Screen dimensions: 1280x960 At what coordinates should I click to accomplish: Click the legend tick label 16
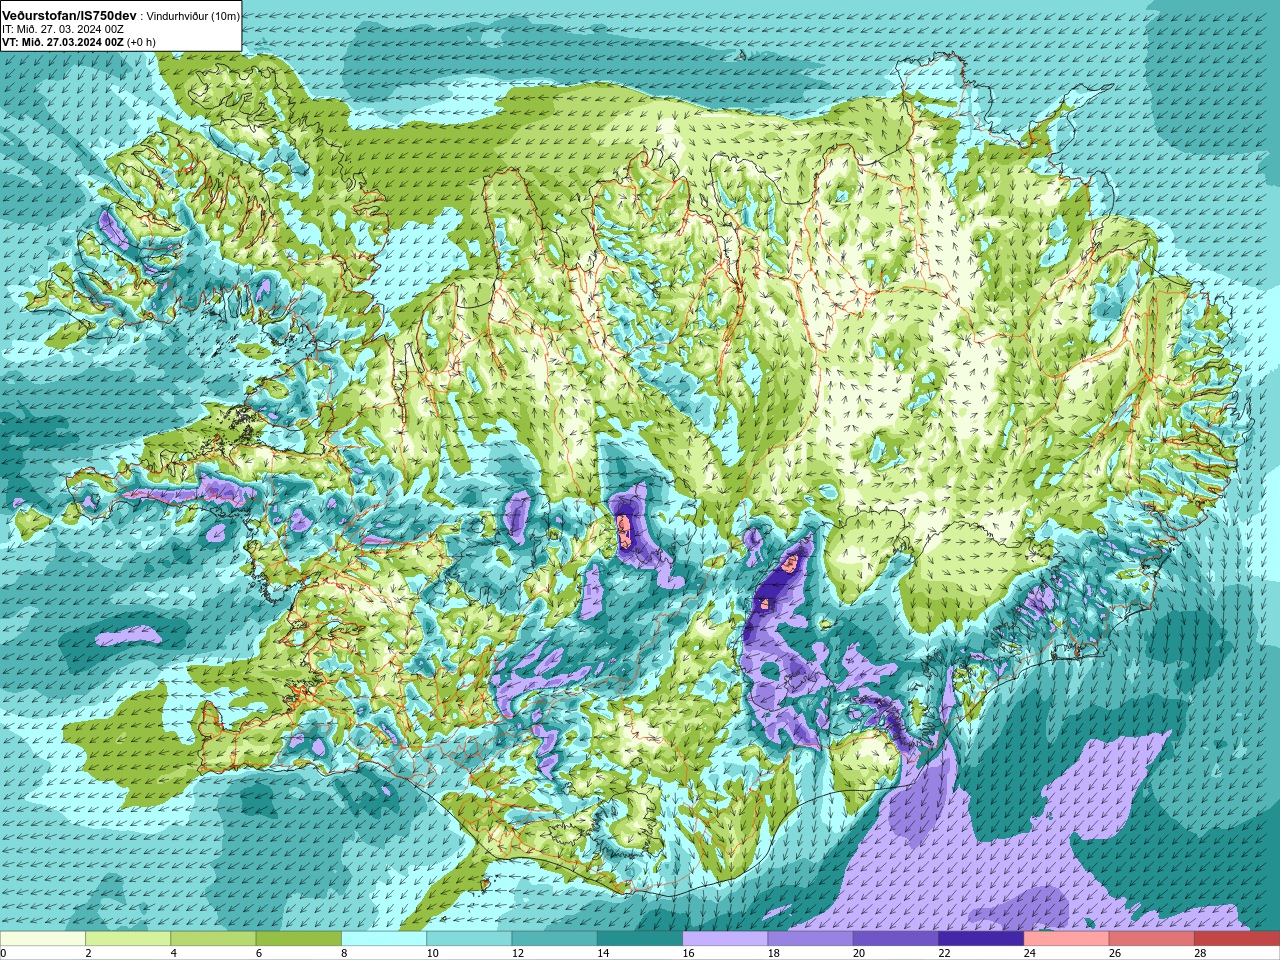click(x=689, y=953)
